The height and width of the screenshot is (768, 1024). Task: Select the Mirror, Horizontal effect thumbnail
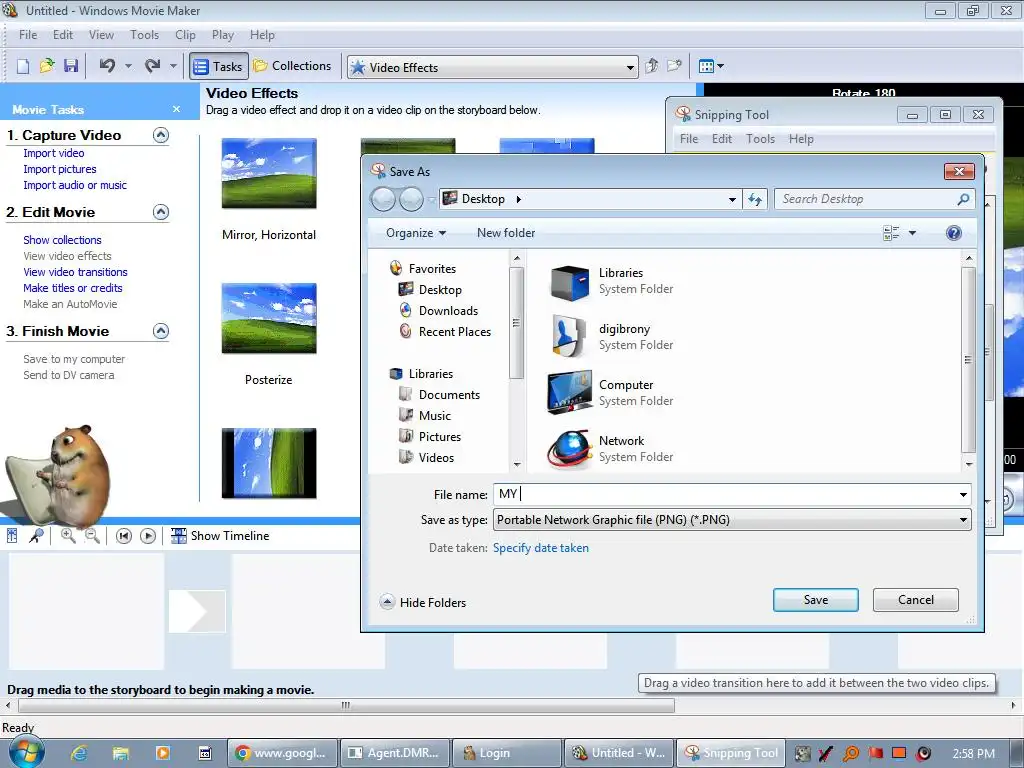click(269, 174)
